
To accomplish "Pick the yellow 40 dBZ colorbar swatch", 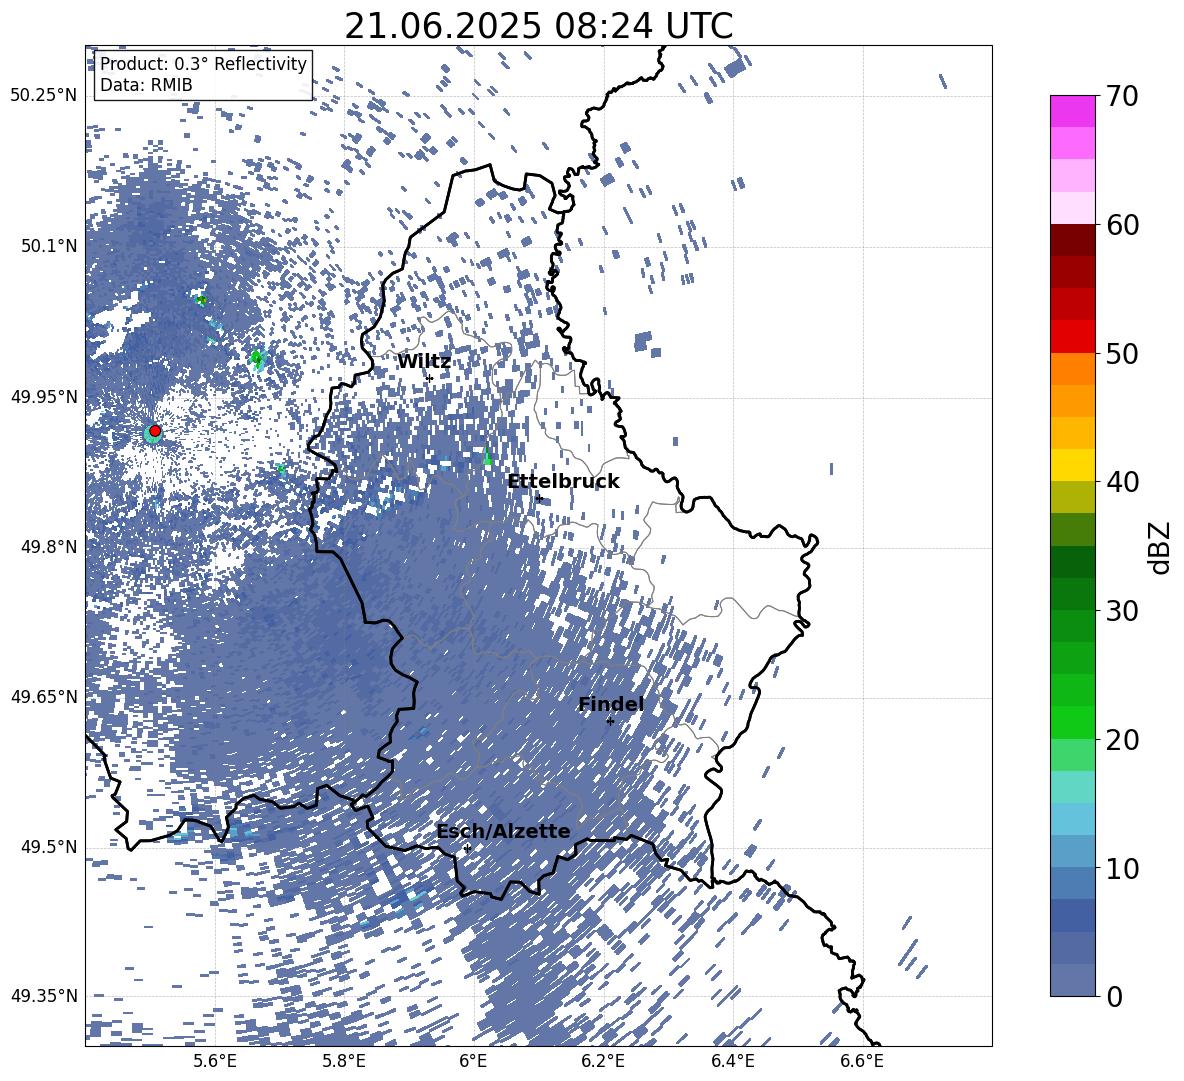I will 1072,465.
